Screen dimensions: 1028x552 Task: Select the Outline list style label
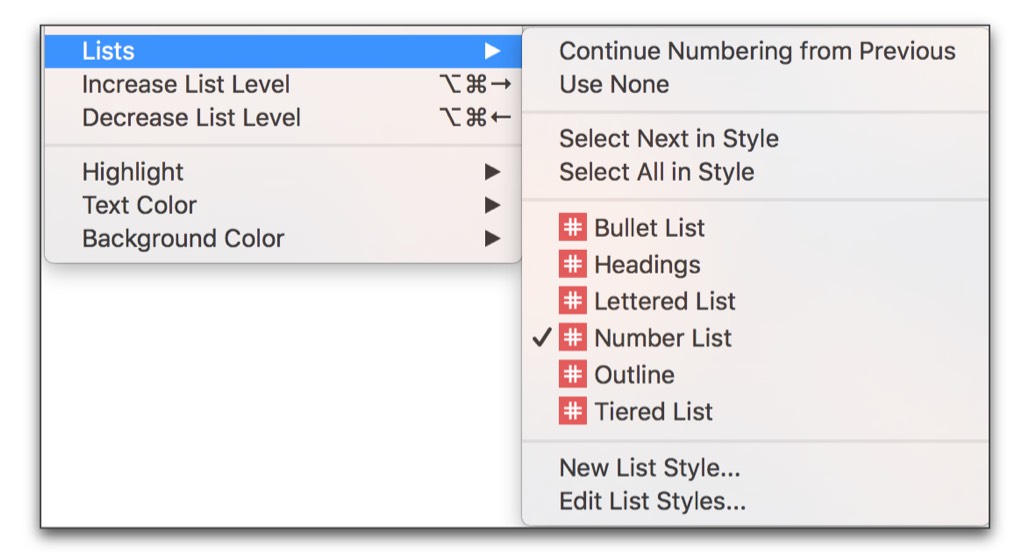[634, 374]
